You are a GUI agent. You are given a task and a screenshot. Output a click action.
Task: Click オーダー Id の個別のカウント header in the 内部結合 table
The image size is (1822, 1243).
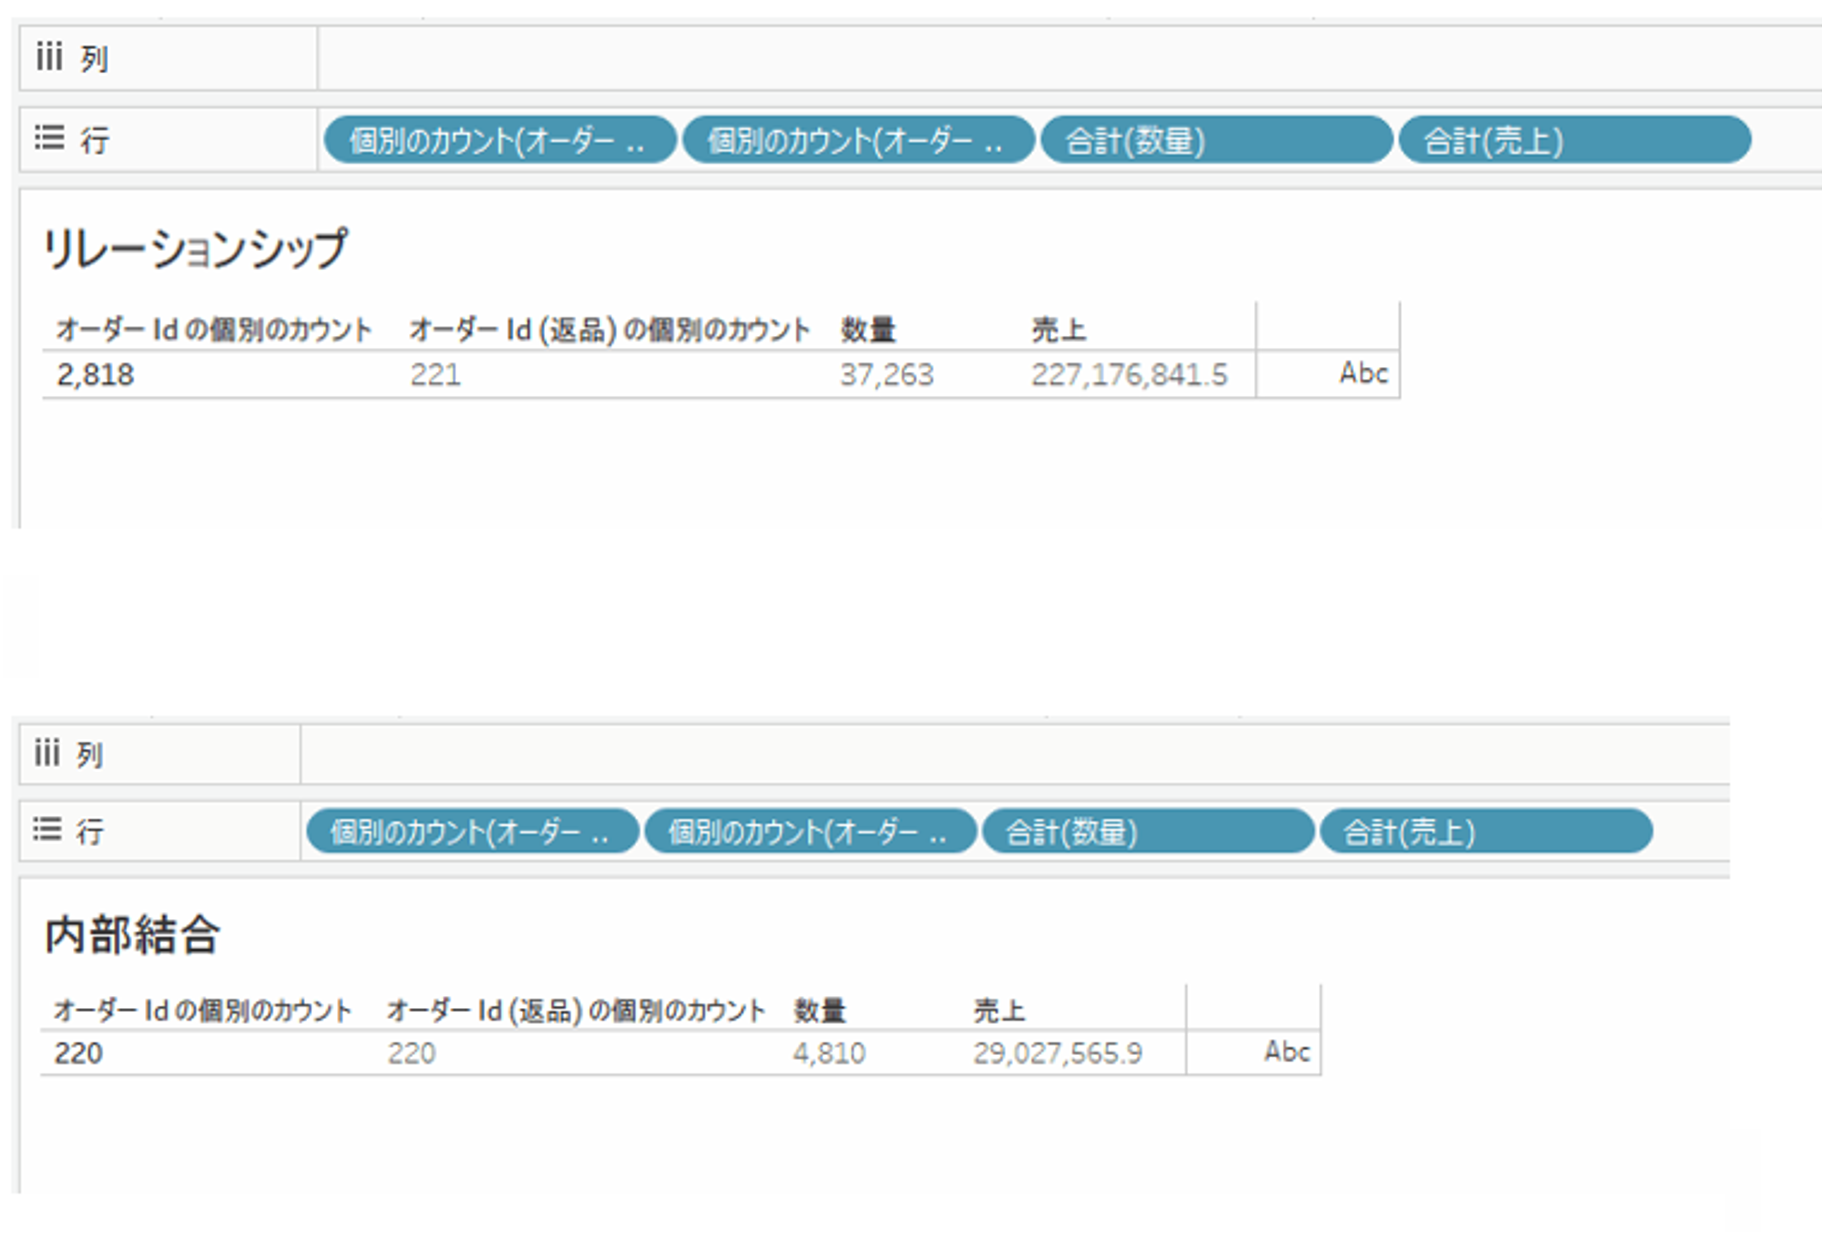(203, 1011)
